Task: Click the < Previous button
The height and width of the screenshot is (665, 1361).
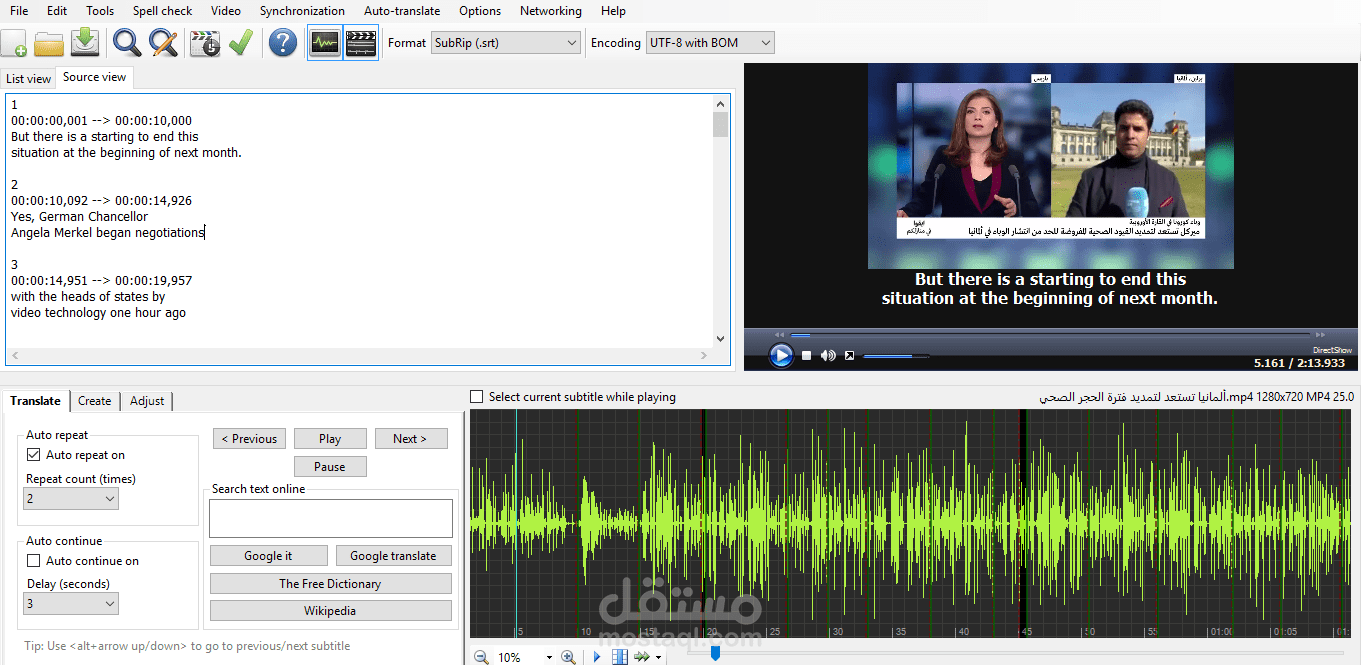Action: (249, 439)
